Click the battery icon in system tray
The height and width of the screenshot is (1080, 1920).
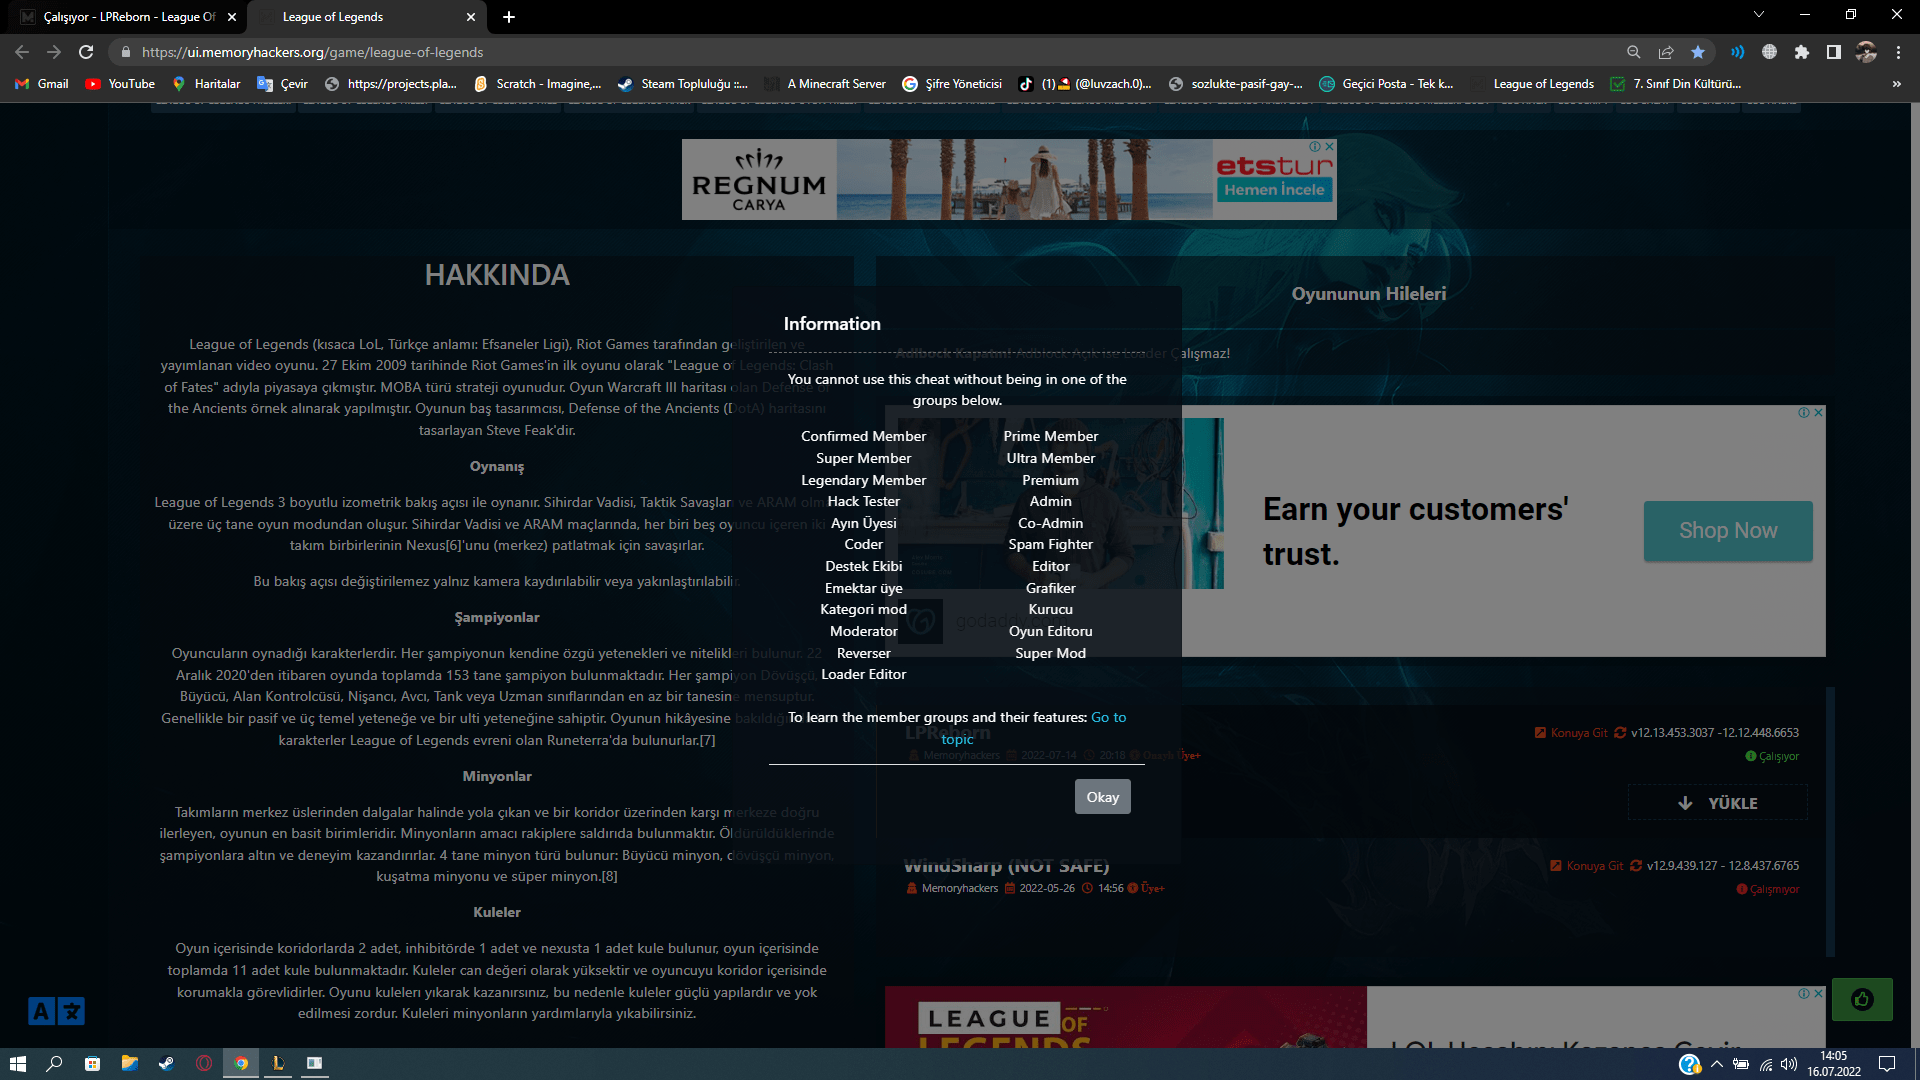1741,1064
